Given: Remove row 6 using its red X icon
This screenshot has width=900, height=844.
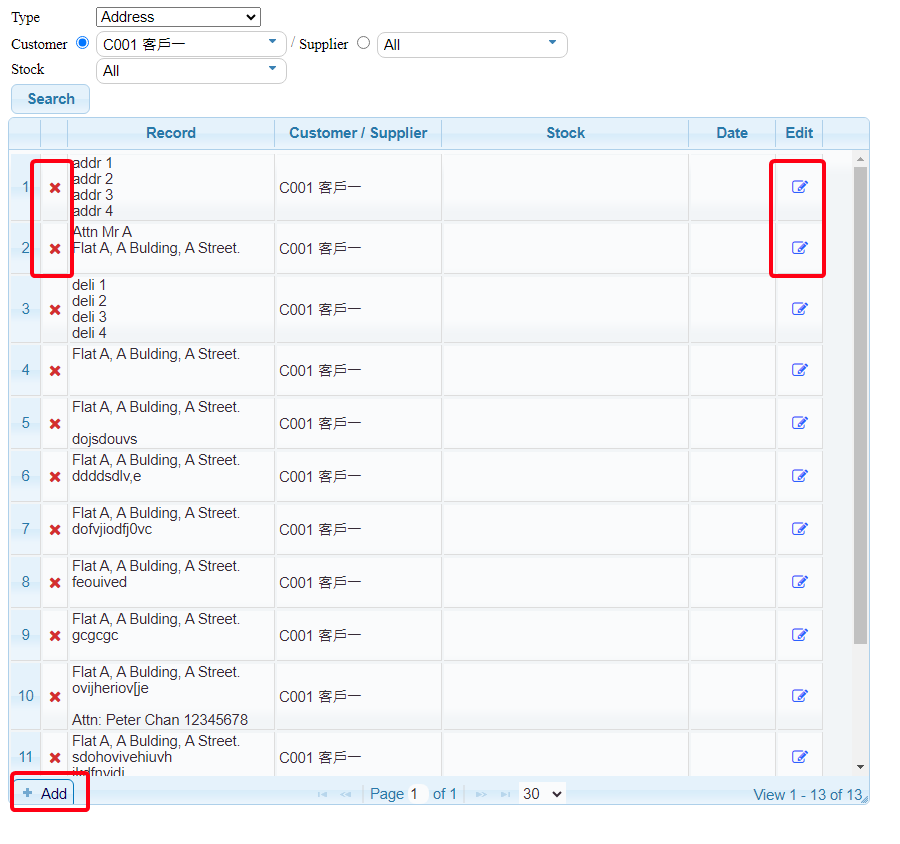Looking at the screenshot, I should tap(55, 477).
